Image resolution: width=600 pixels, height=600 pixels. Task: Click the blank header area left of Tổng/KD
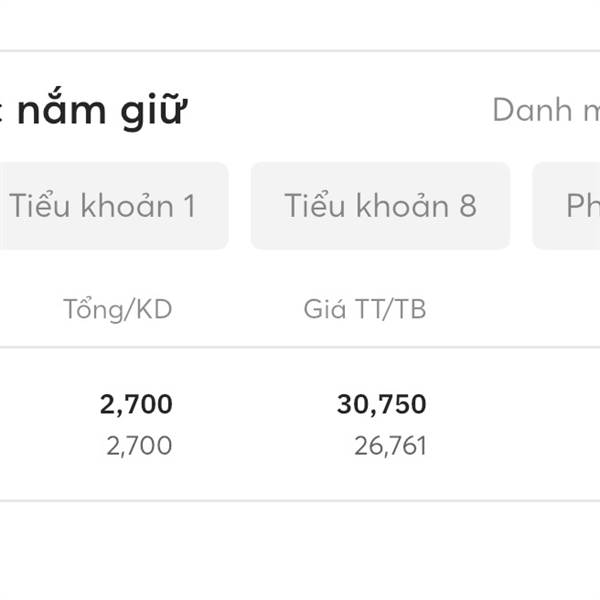coord(30,310)
